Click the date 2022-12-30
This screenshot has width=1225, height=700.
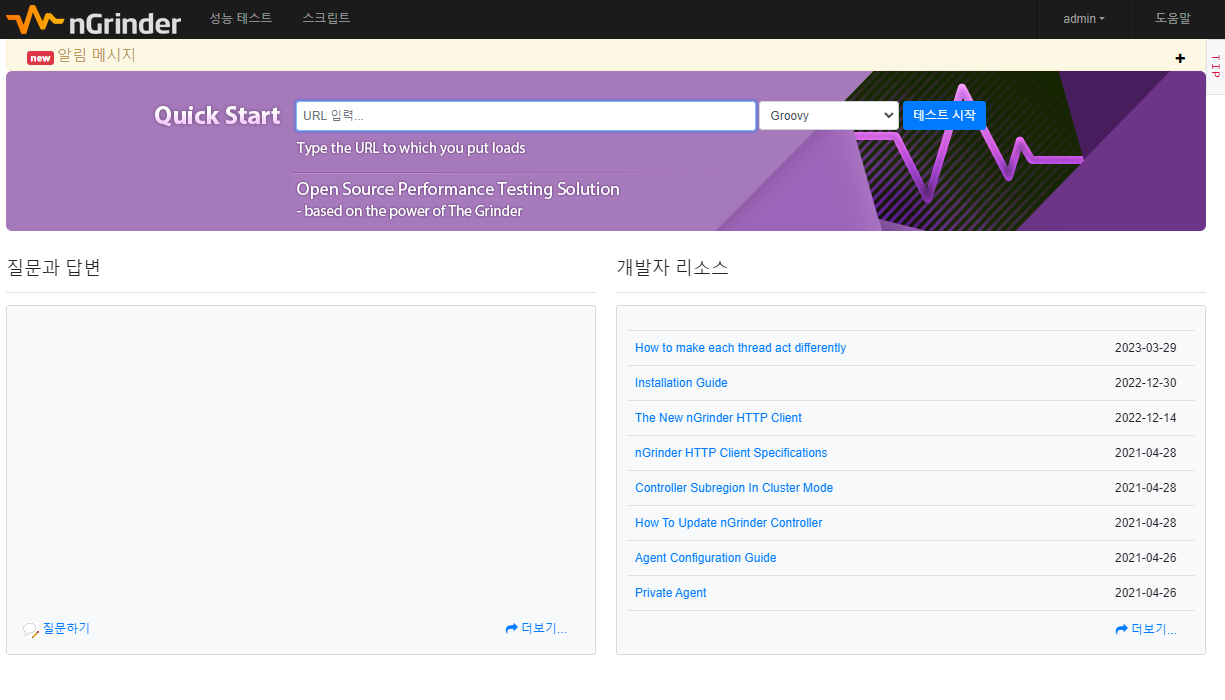coord(1146,383)
